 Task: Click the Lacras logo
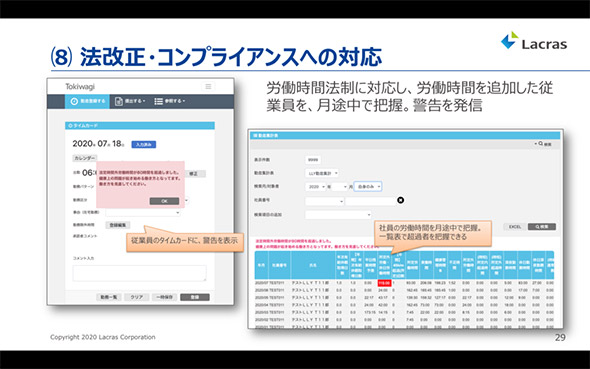click(x=534, y=42)
